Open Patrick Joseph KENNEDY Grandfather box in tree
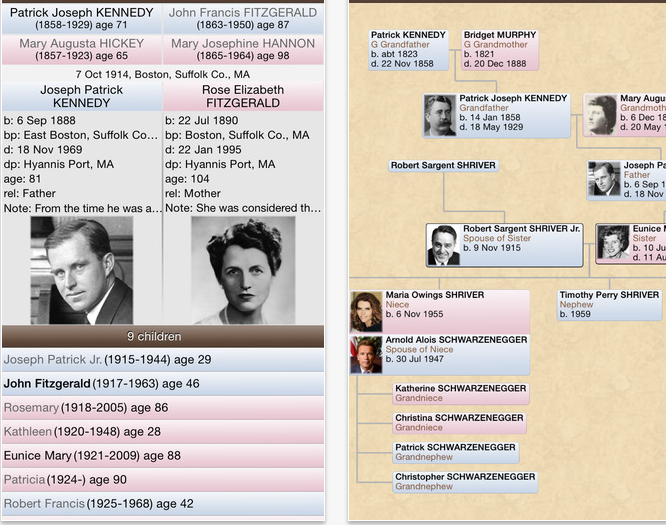Image resolution: width=666 pixels, height=525 pixels. point(497,116)
